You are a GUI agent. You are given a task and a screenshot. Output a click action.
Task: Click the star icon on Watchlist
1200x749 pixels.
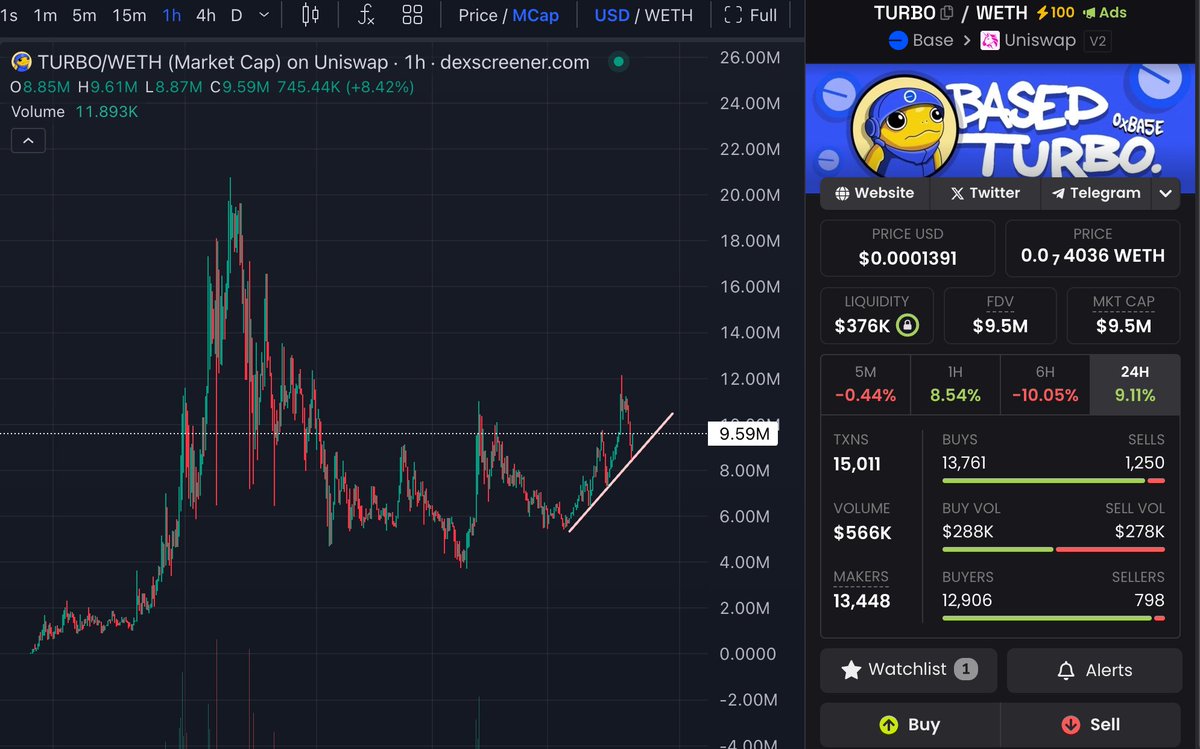[851, 670]
